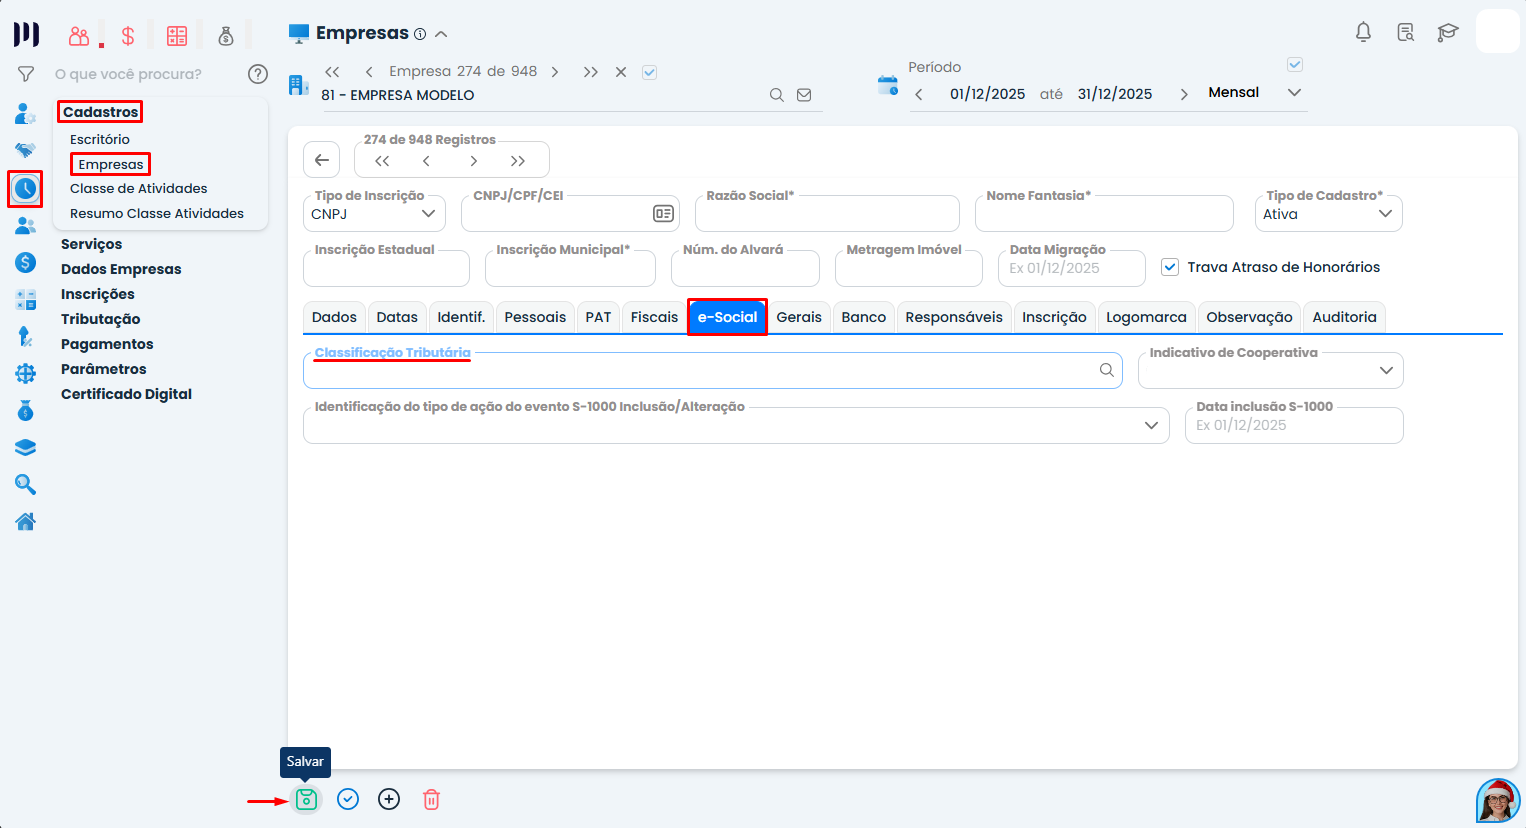This screenshot has width=1526, height=828.
Task: Click the plus add new record icon
Action: point(389,799)
